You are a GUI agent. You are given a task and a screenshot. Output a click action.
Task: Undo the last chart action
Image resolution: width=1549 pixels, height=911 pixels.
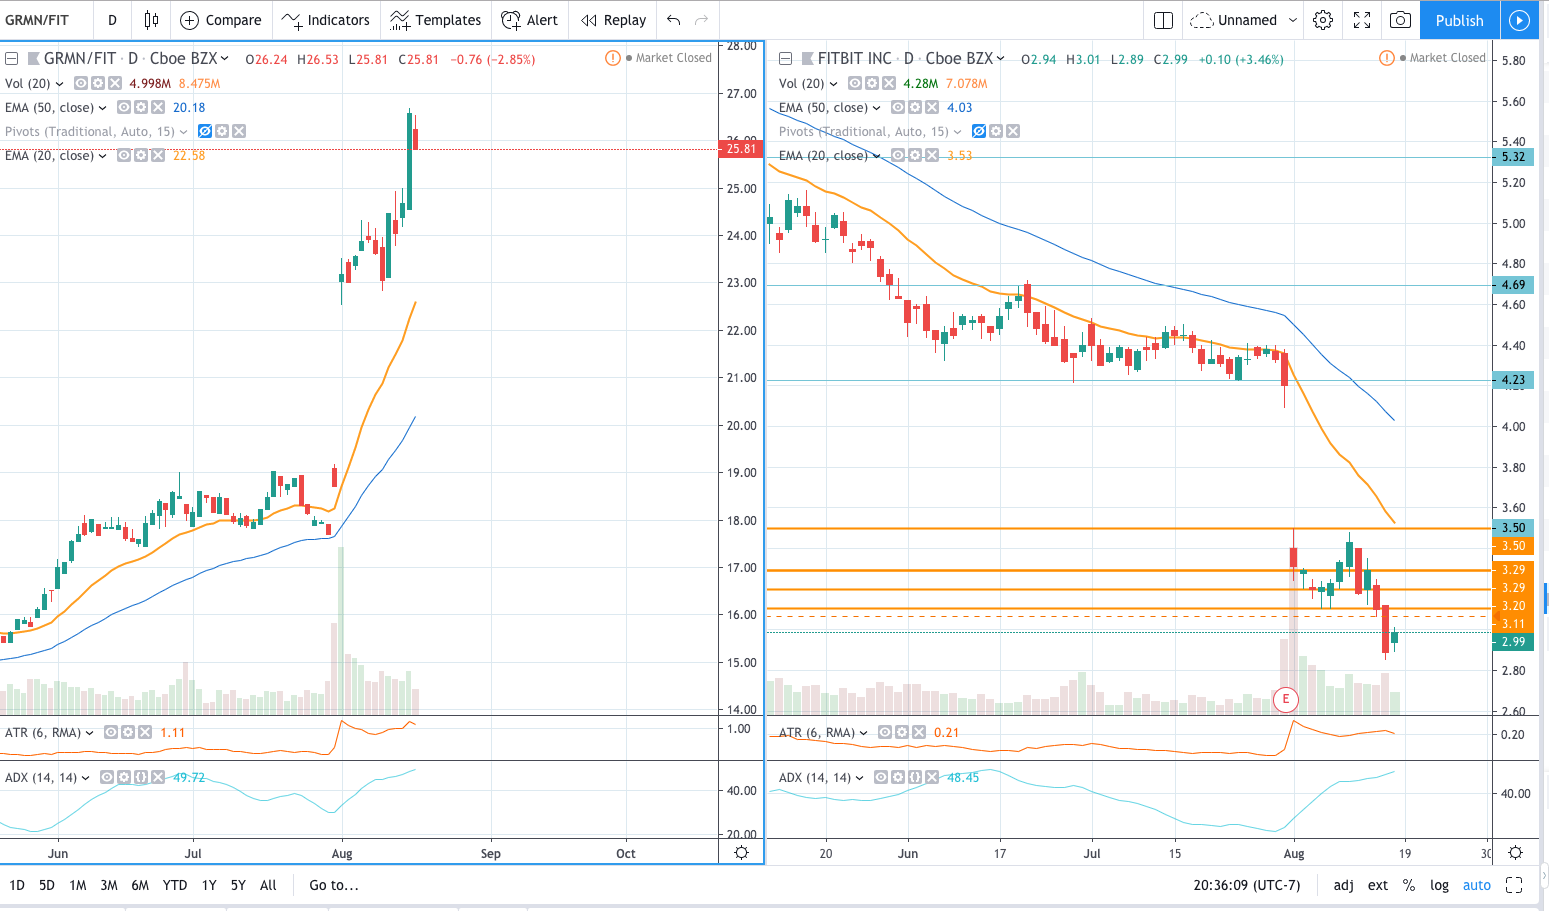pos(673,20)
